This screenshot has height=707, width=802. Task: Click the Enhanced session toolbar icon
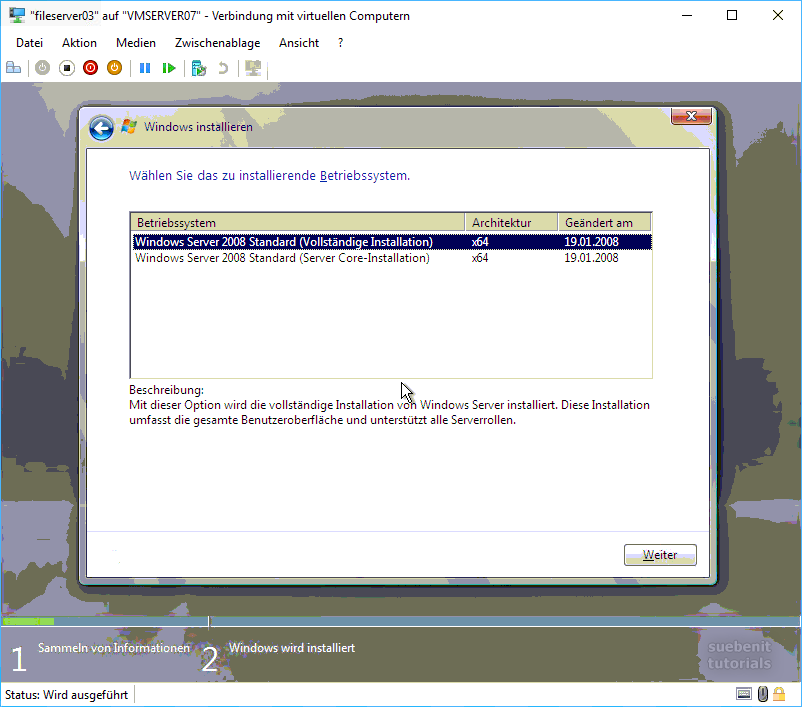(x=253, y=68)
